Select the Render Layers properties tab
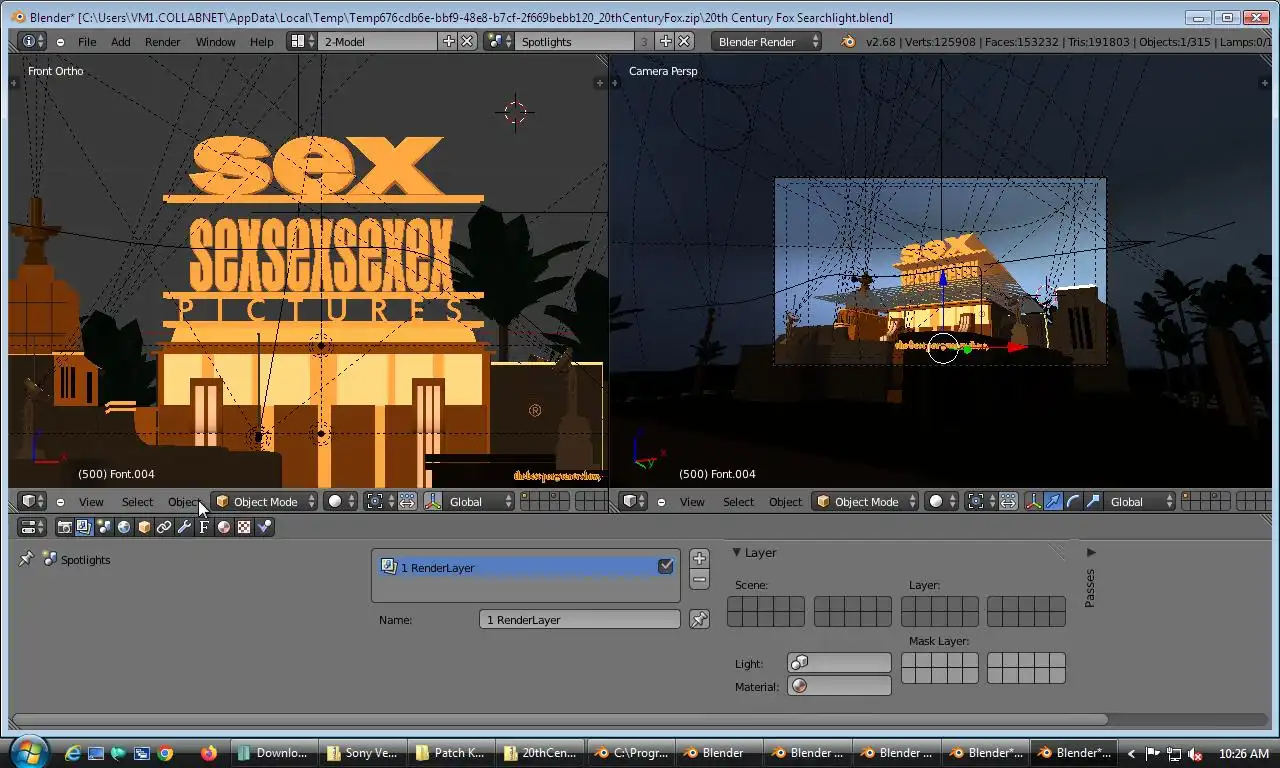The height and width of the screenshot is (768, 1280). click(x=84, y=527)
